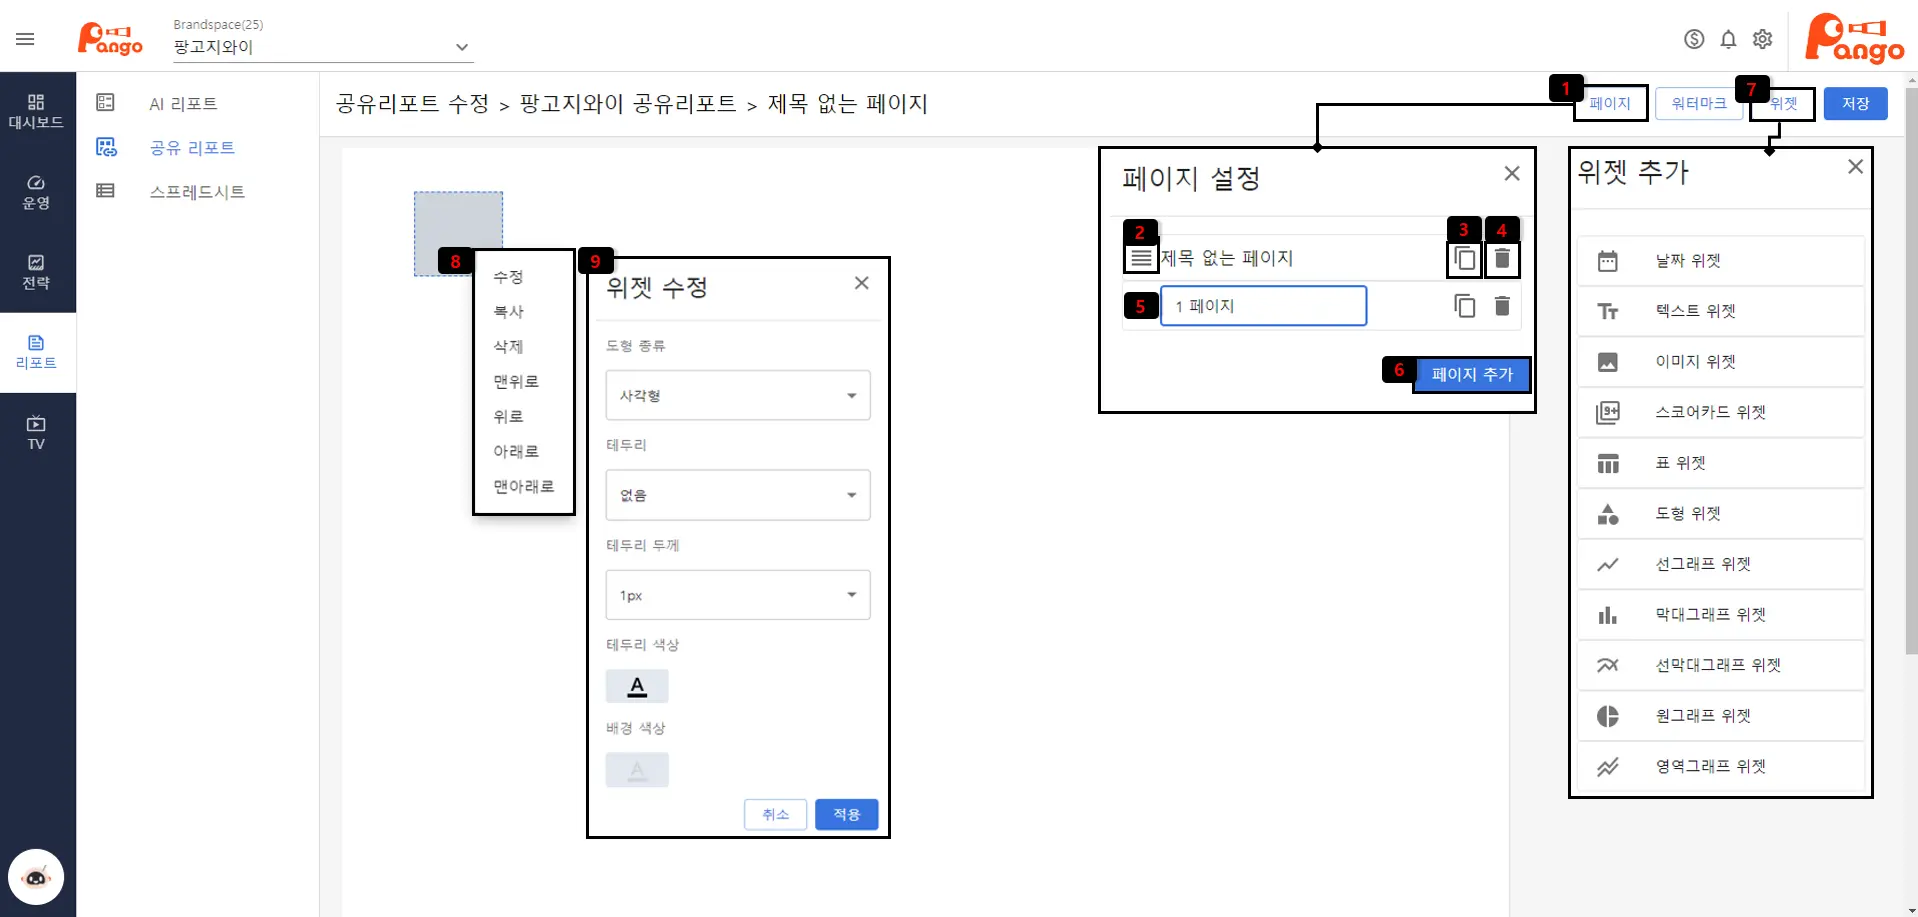Click the 페이지 추가 button
The width and height of the screenshot is (1918, 917).
1471,374
